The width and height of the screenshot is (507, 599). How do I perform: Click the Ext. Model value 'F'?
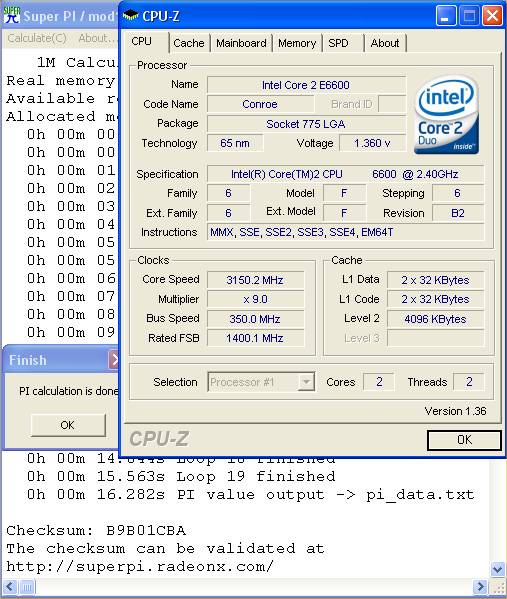[x=344, y=213]
